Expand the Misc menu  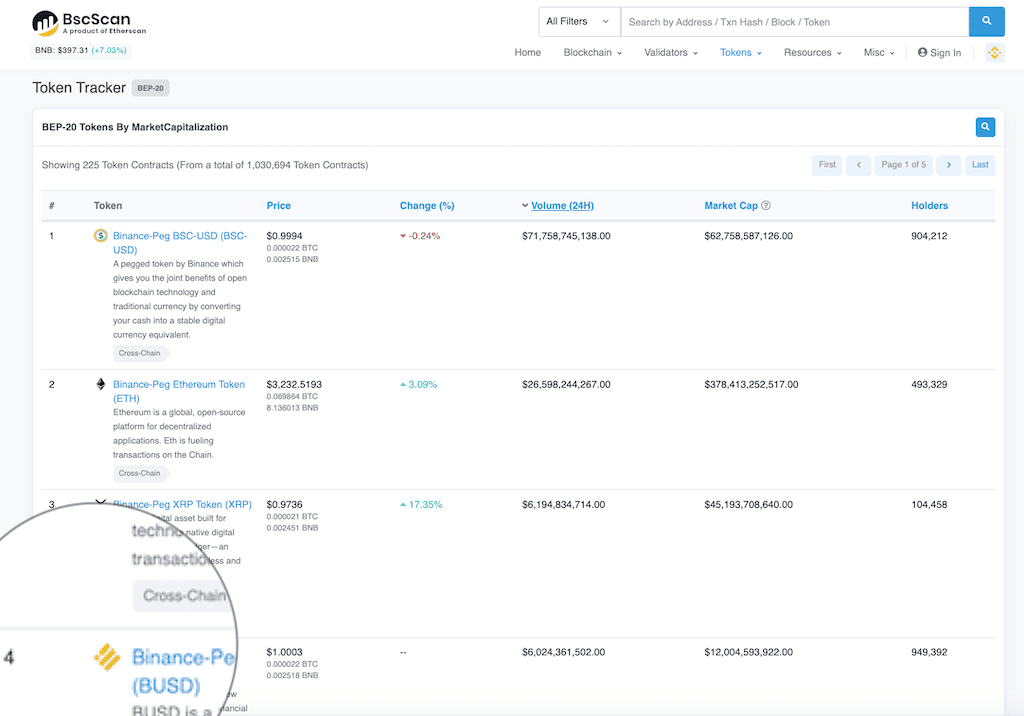coord(878,52)
